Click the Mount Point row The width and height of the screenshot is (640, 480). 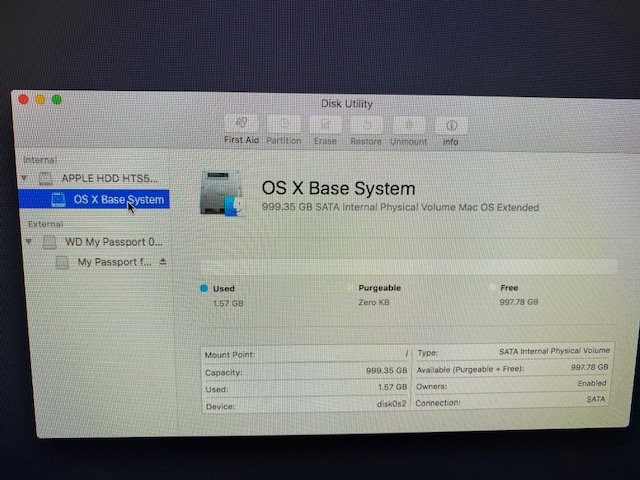[307, 355]
